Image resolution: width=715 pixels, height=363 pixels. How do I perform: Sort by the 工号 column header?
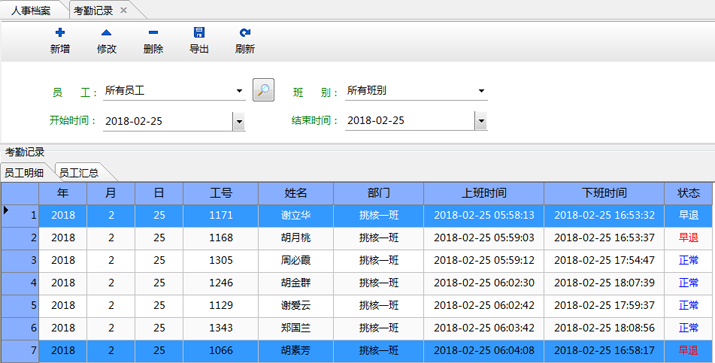(x=221, y=193)
